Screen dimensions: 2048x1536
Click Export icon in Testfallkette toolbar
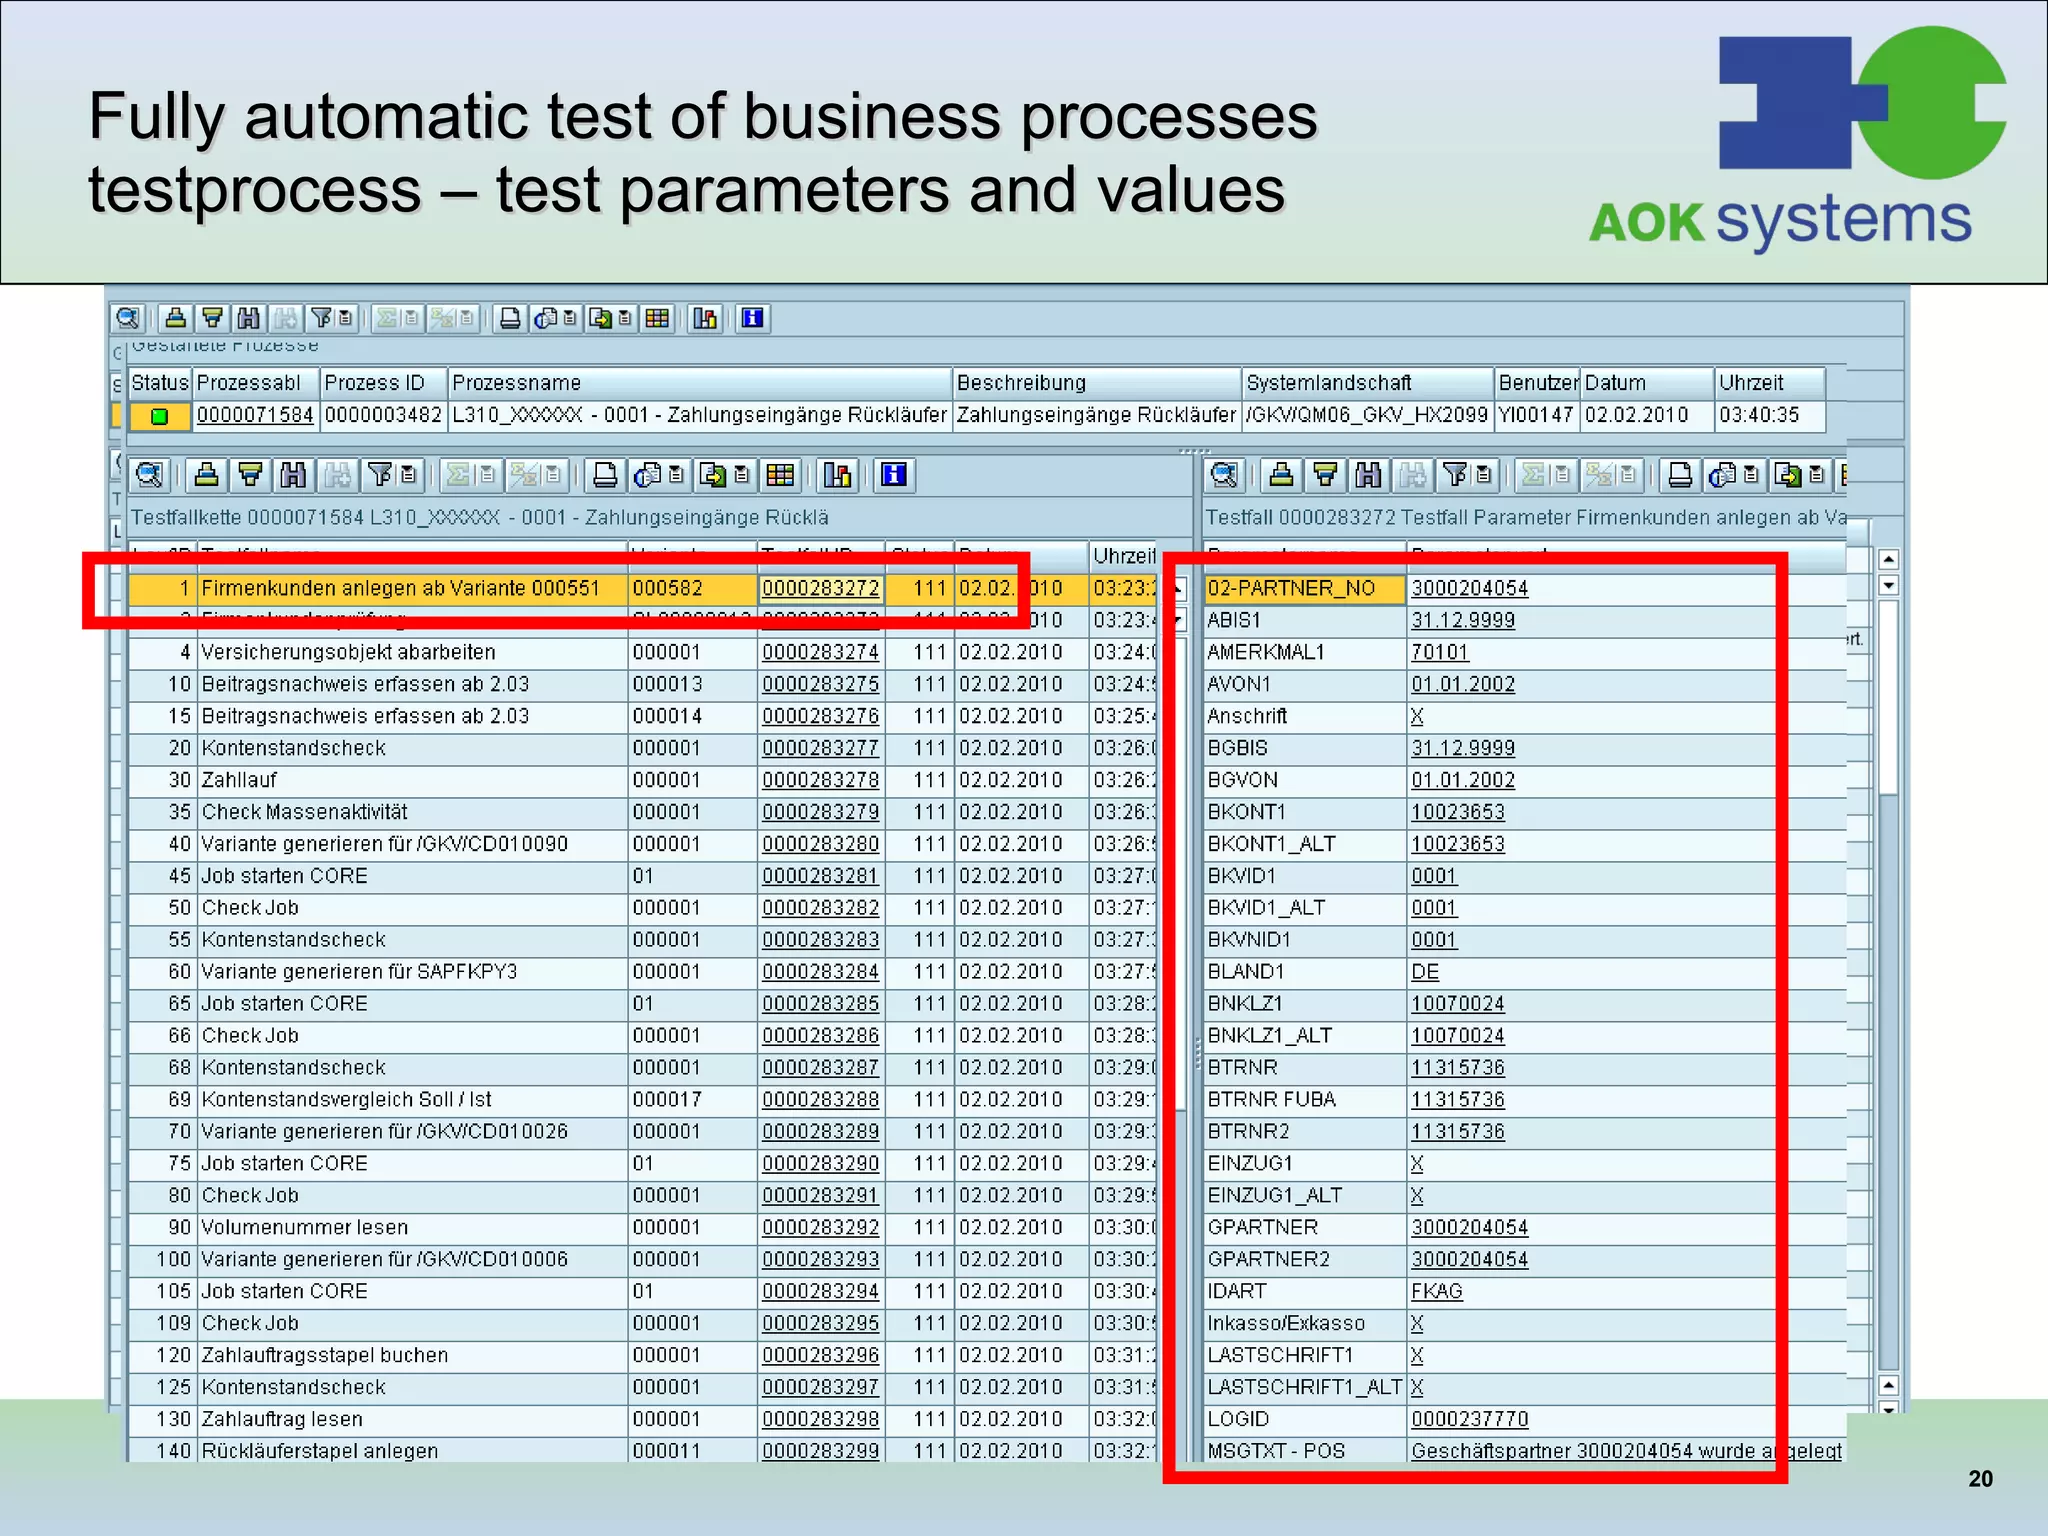tap(713, 474)
